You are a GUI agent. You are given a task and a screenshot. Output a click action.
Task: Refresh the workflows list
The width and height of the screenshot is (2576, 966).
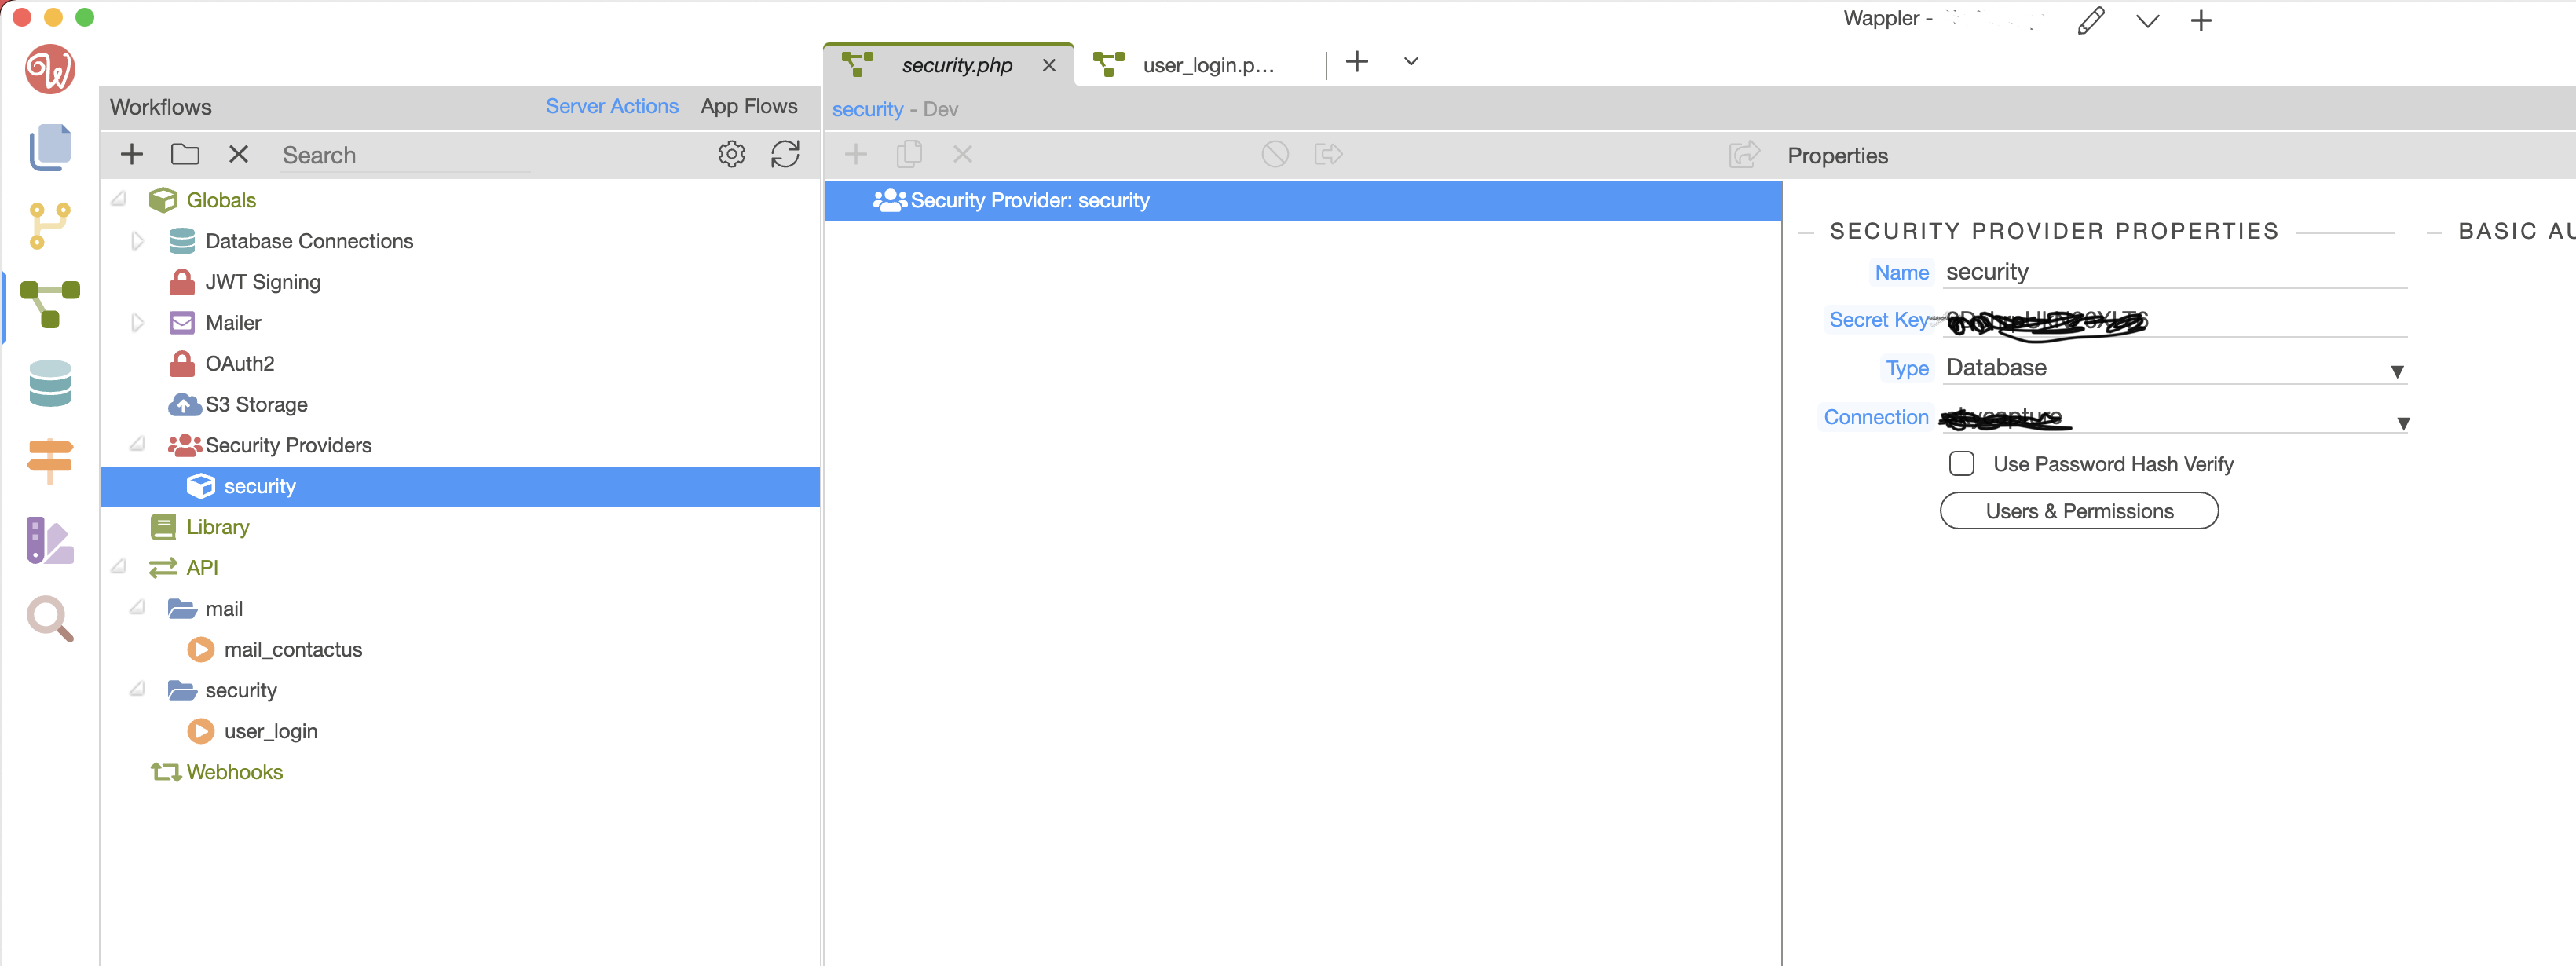(785, 154)
